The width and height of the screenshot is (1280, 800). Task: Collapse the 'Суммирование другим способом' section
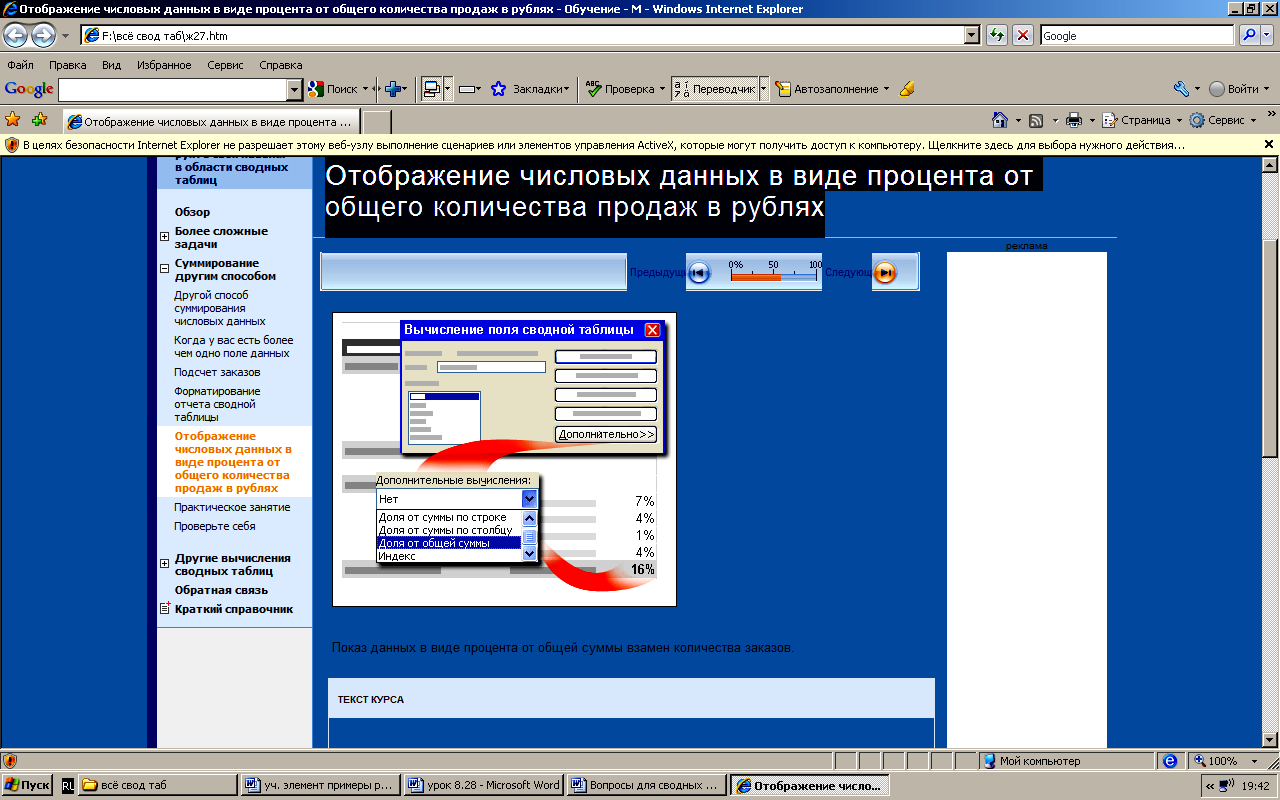pyautogui.click(x=164, y=269)
